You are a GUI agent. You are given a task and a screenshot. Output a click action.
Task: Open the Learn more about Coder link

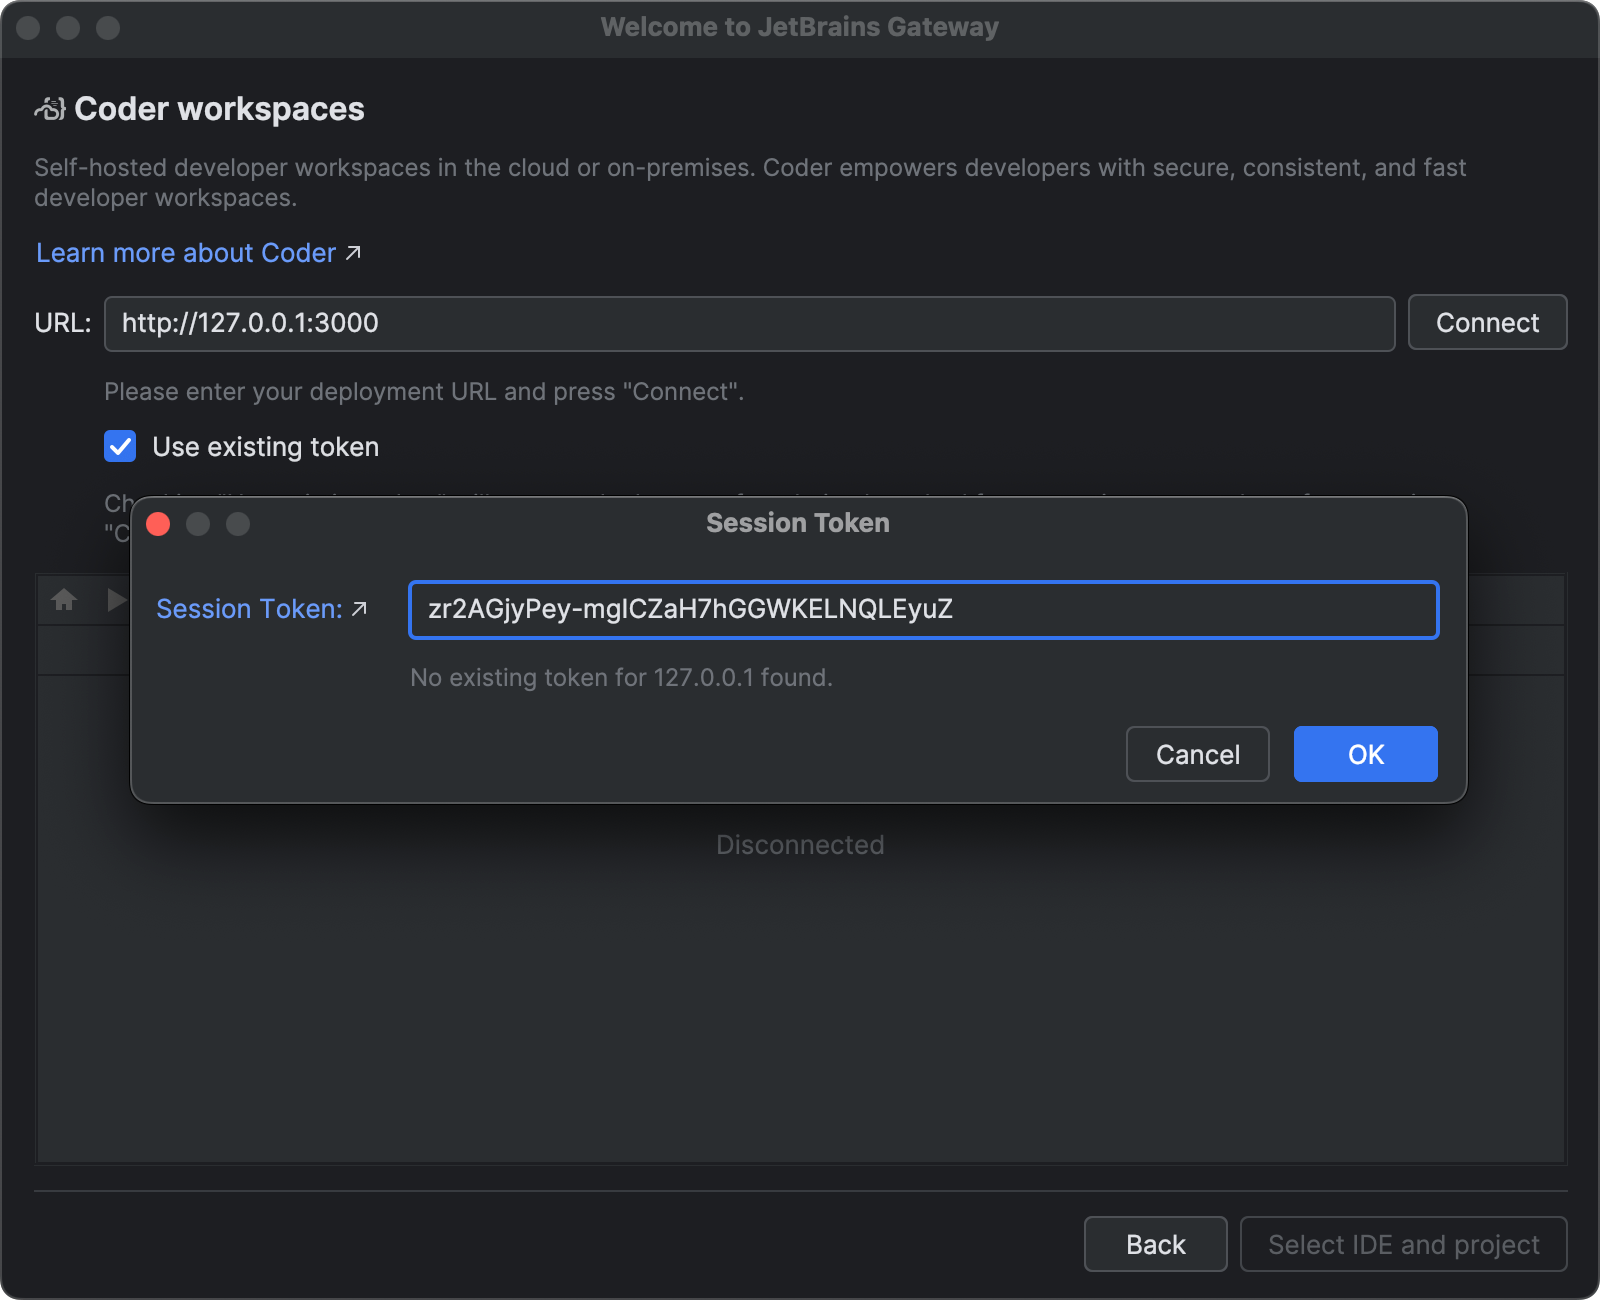tap(186, 253)
